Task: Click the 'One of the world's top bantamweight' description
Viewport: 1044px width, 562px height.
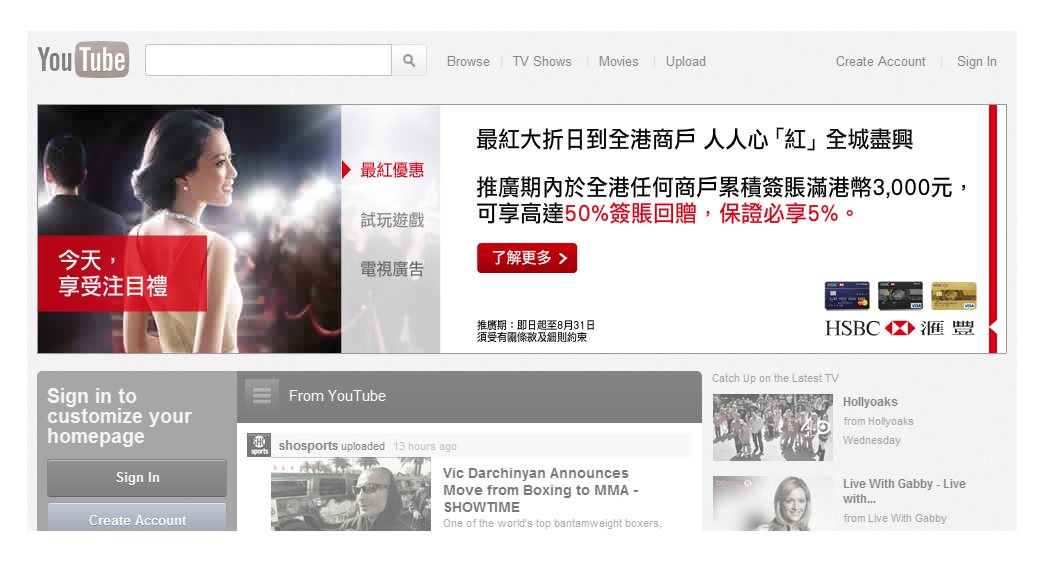Action: click(553, 523)
